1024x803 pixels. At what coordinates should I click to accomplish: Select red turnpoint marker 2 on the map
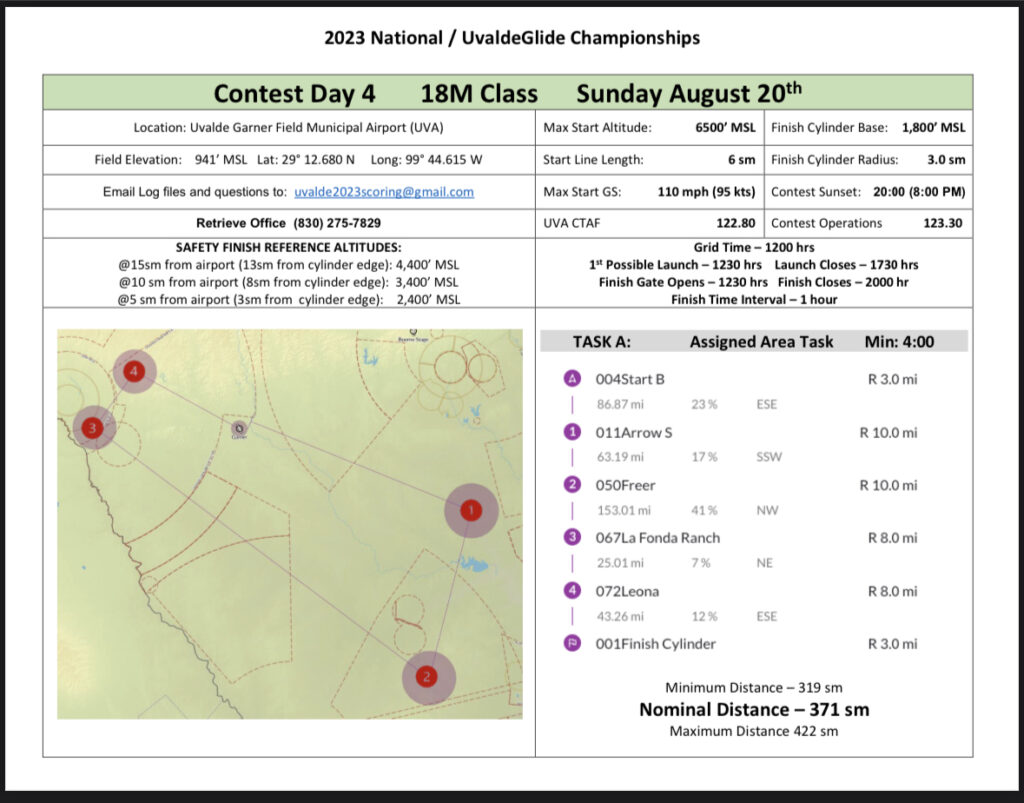[428, 677]
